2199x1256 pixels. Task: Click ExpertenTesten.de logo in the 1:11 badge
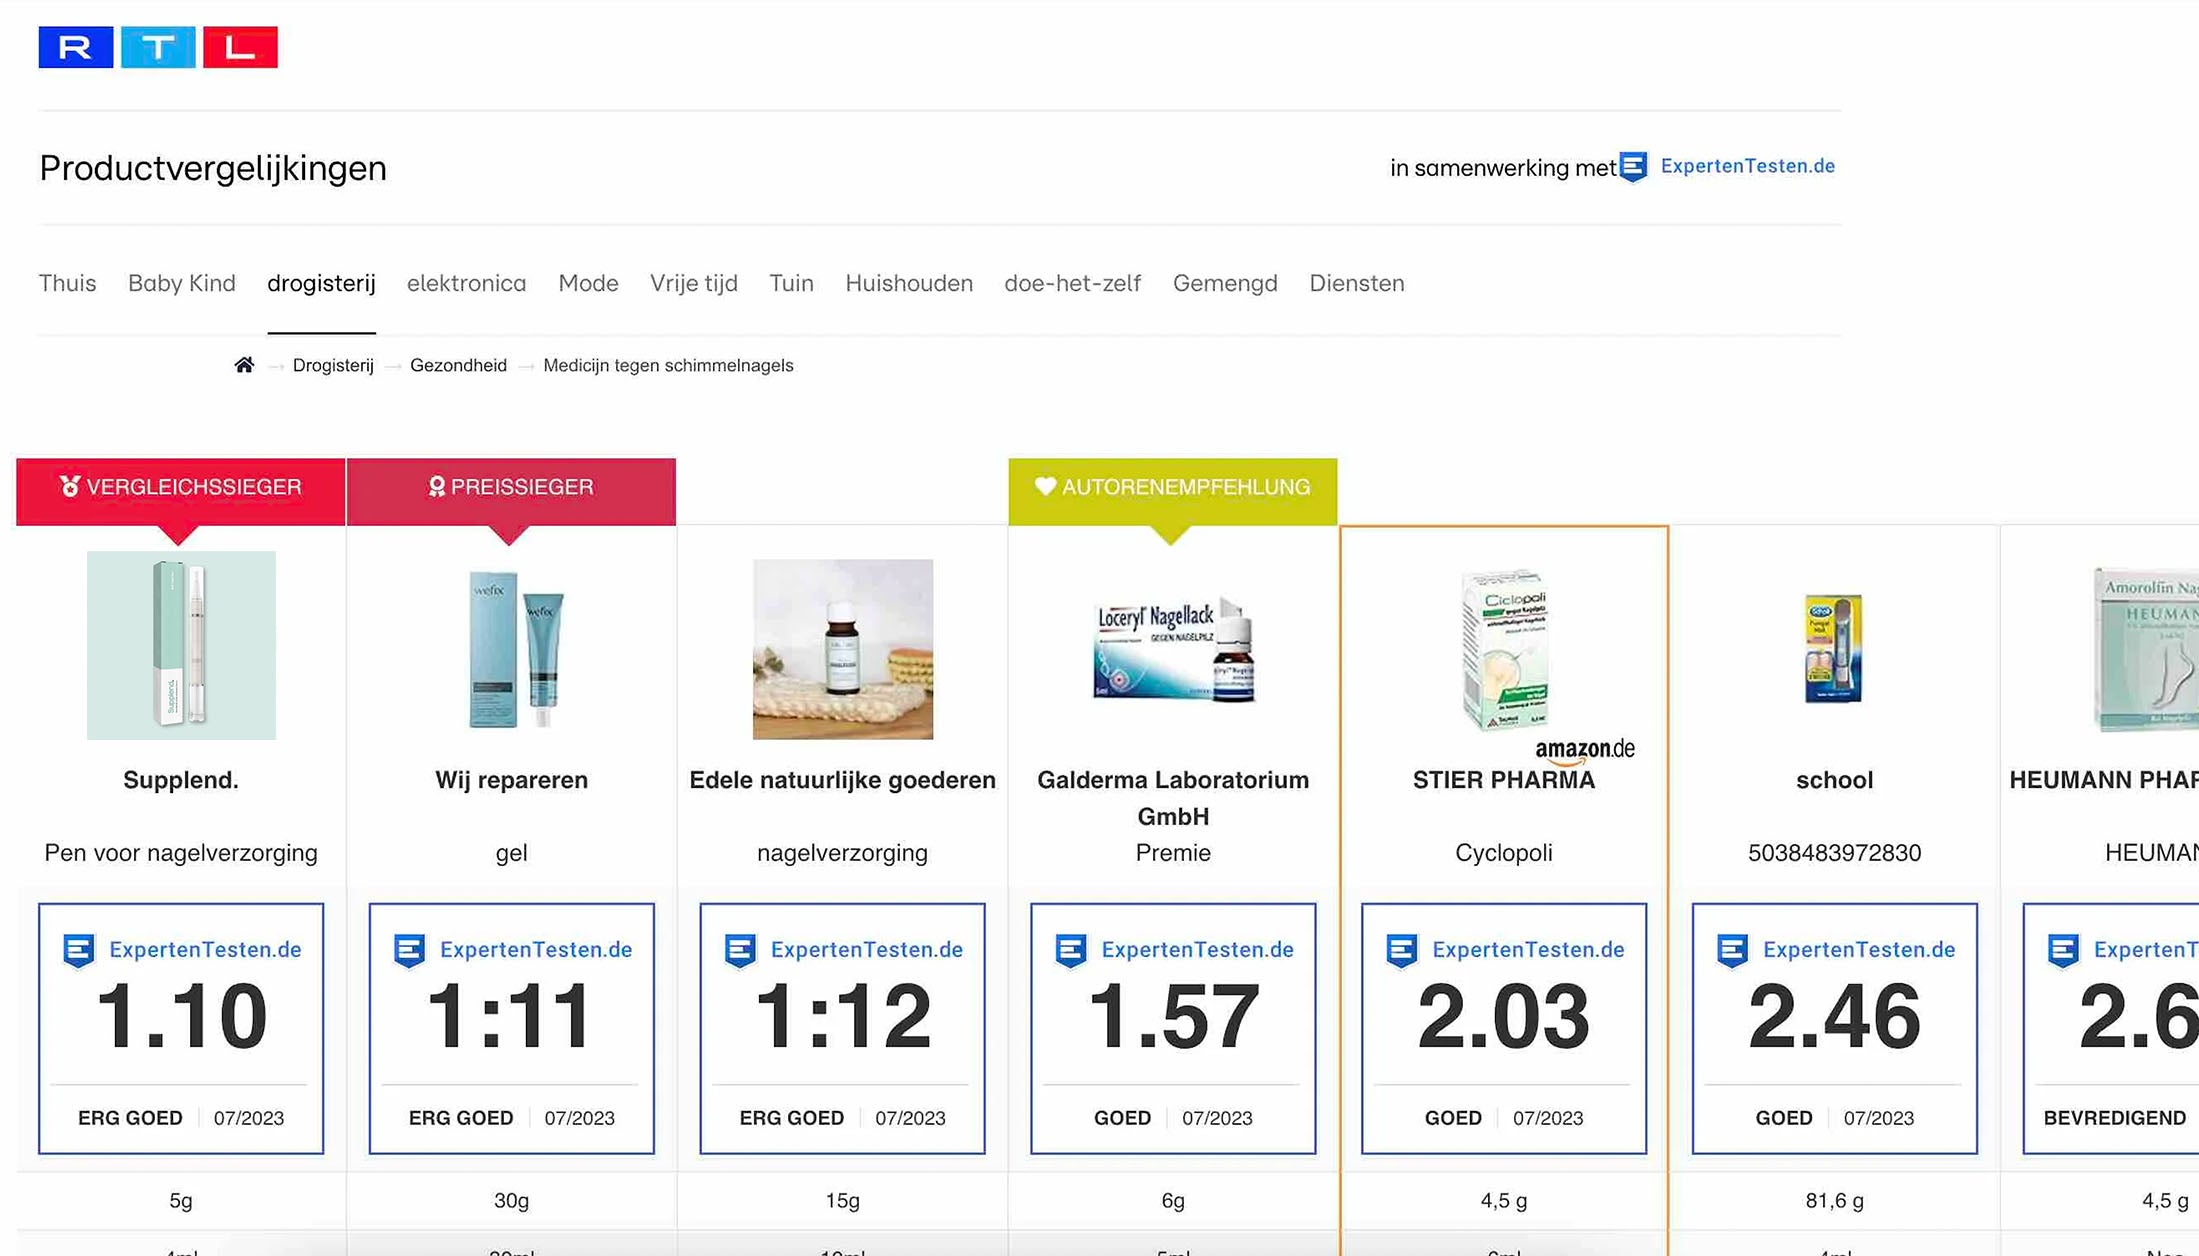coord(511,950)
